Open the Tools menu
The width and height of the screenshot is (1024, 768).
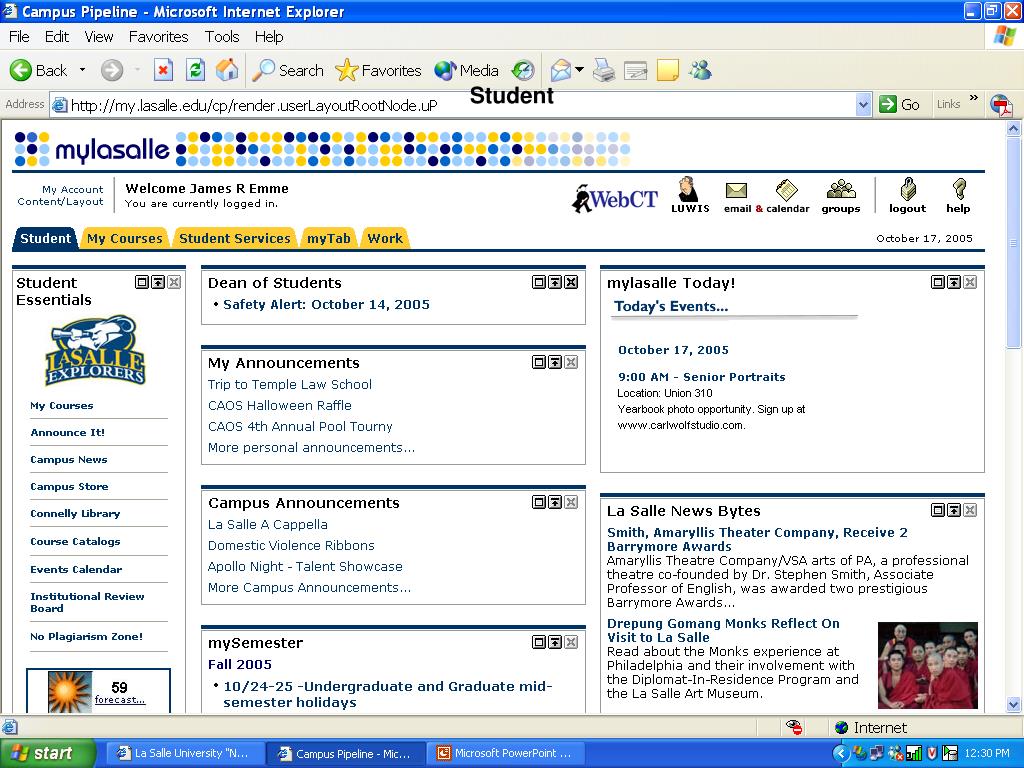[222, 37]
